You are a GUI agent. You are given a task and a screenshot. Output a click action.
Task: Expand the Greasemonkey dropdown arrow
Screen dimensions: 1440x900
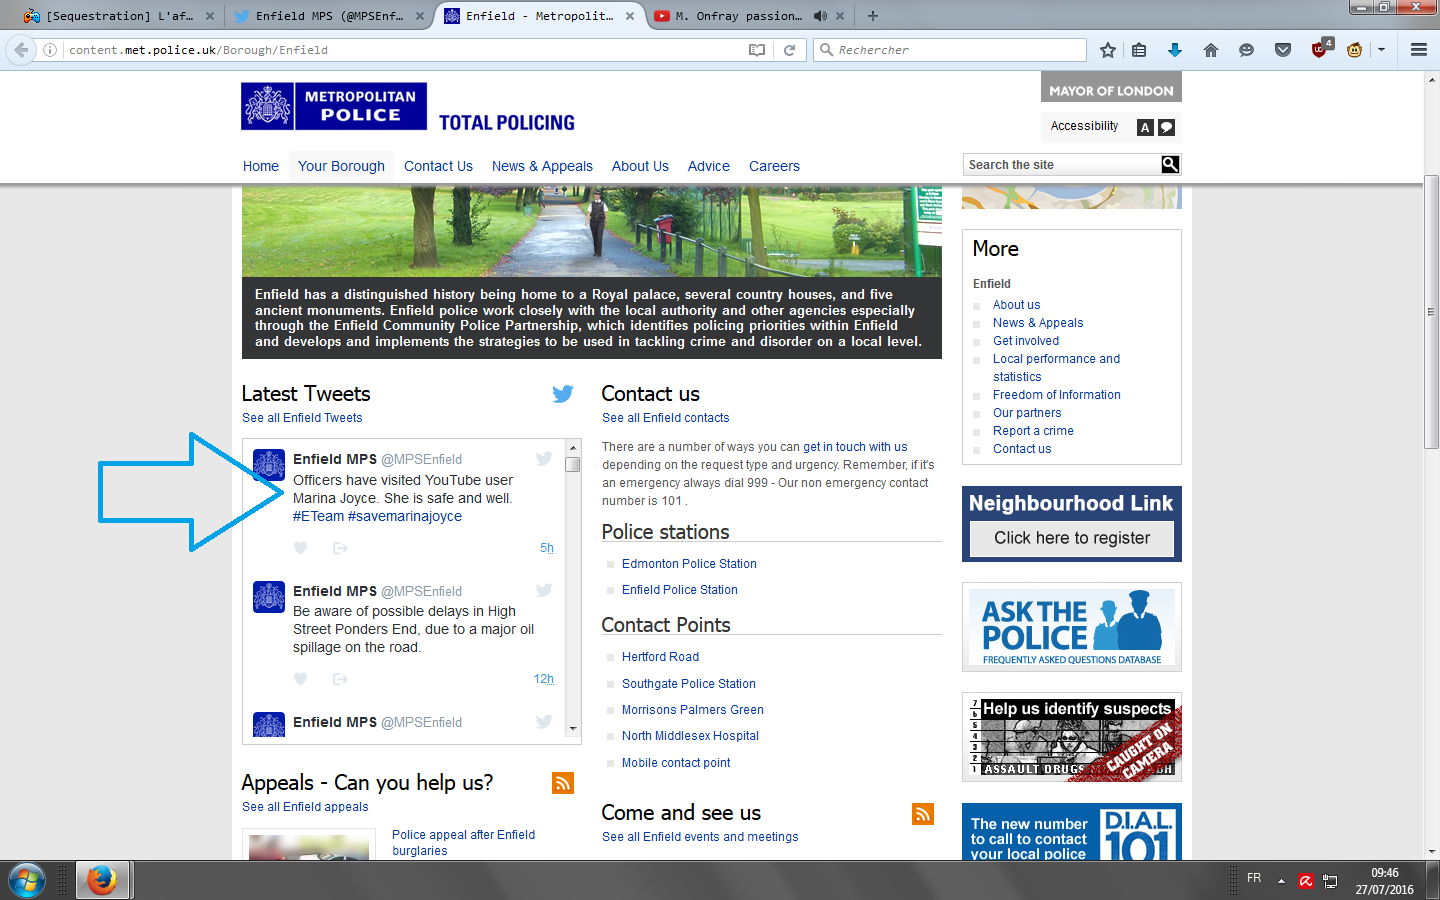[1381, 50]
